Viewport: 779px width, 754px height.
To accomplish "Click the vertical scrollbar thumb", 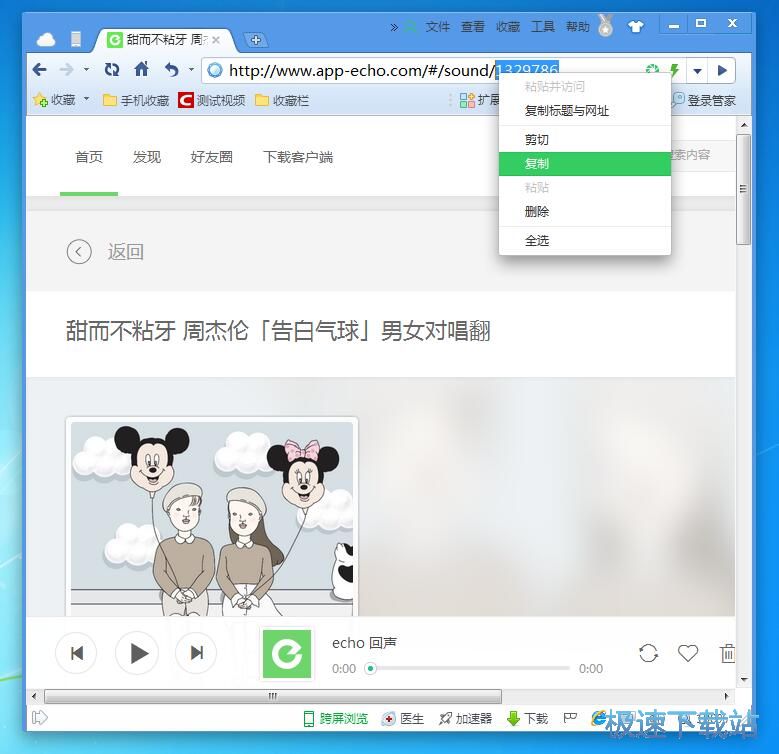I will point(743,189).
